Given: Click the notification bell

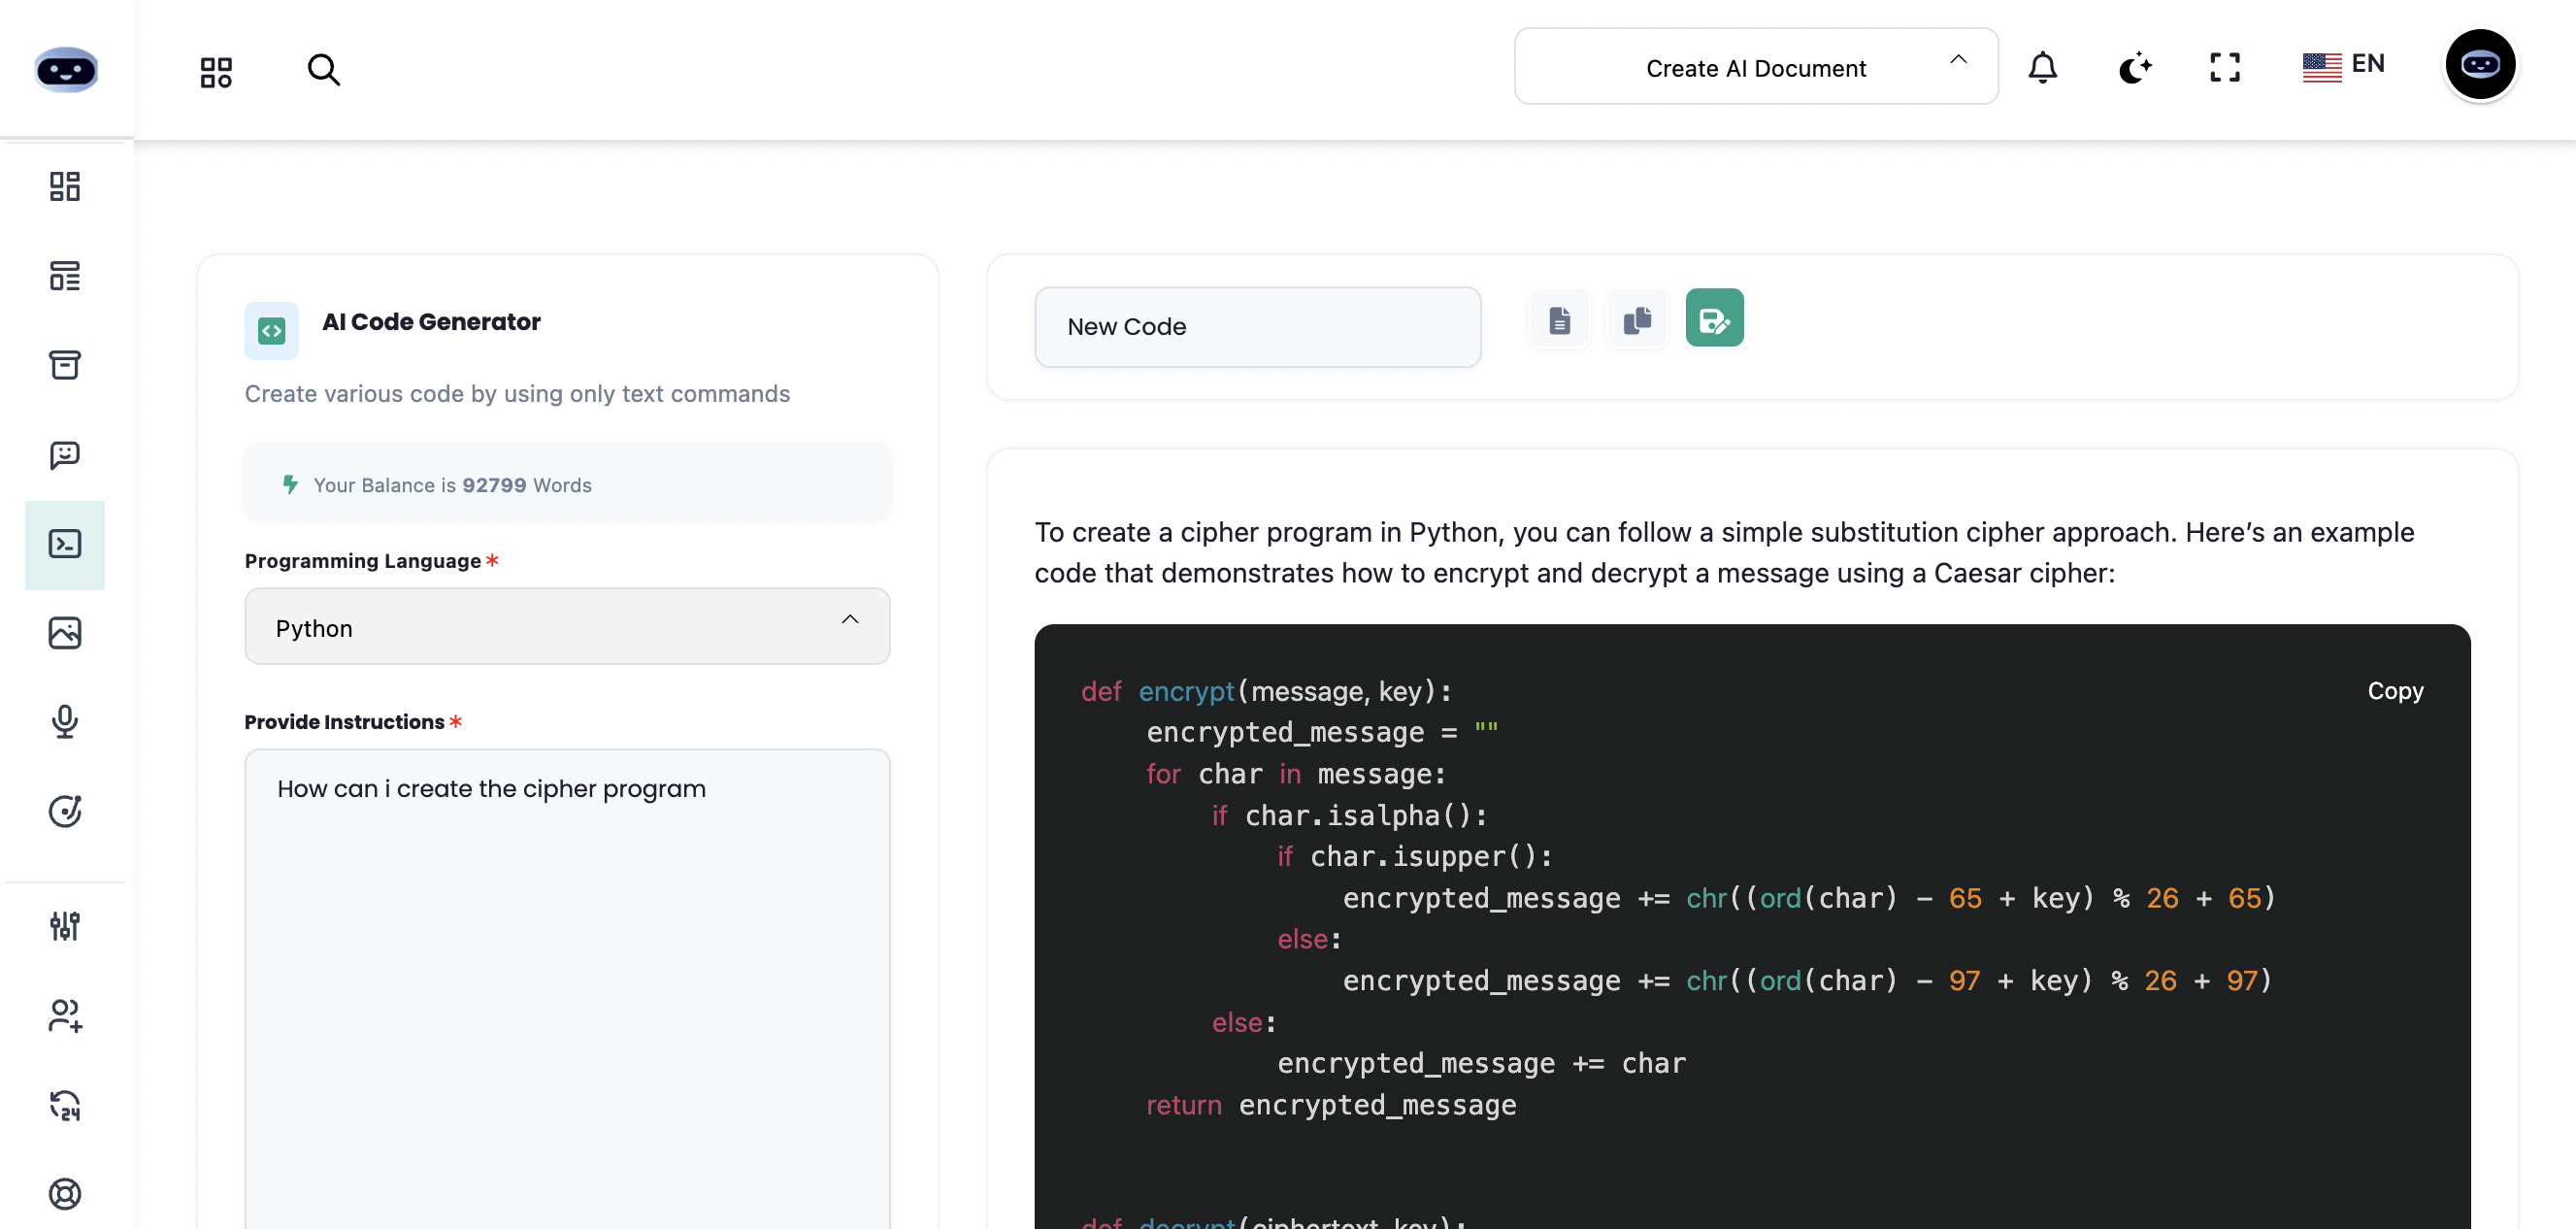Looking at the screenshot, I should (x=2043, y=67).
